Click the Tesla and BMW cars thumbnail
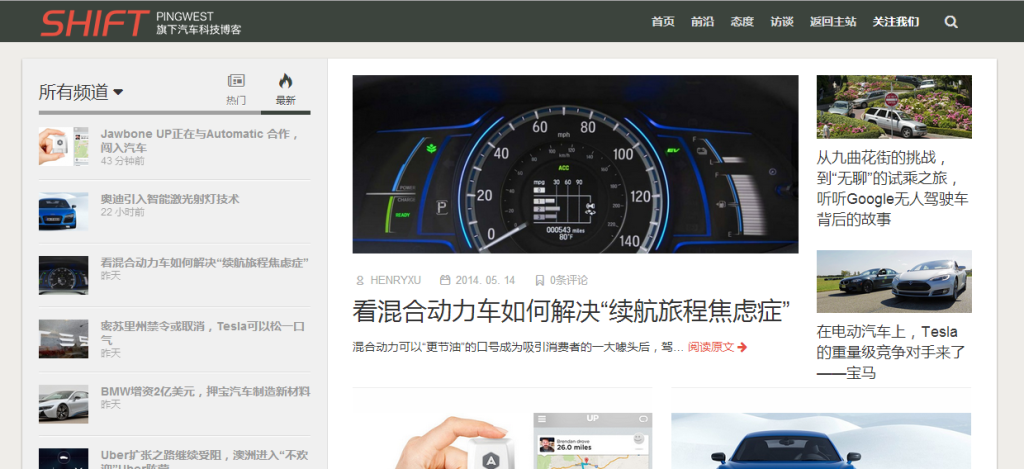Image resolution: width=1024 pixels, height=469 pixels. 894,282
